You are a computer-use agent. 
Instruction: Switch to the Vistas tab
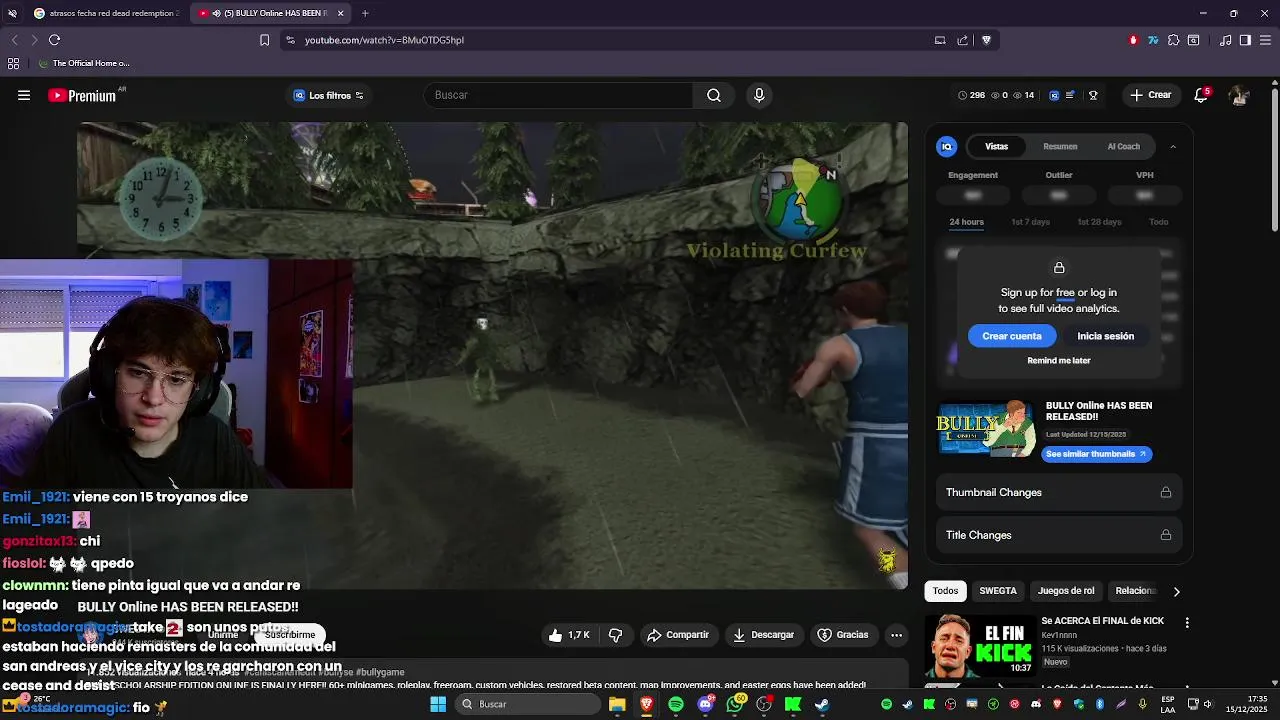point(997,146)
